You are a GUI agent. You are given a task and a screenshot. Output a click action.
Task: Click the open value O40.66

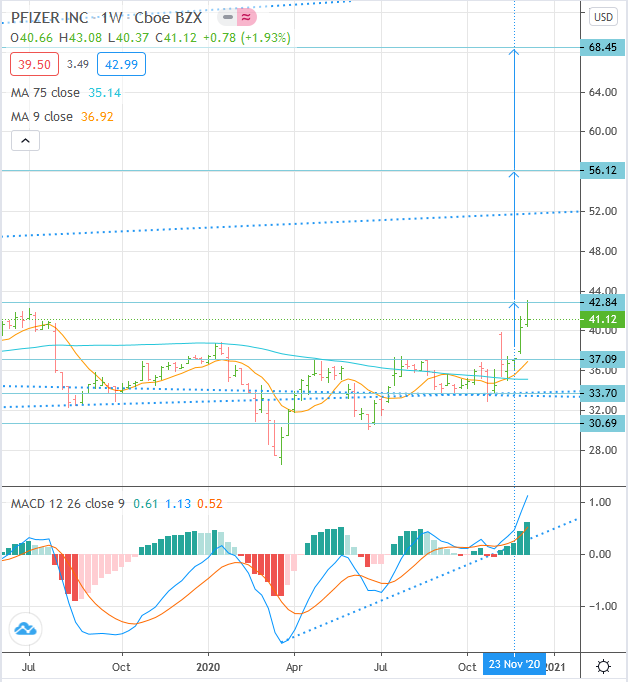[32, 38]
